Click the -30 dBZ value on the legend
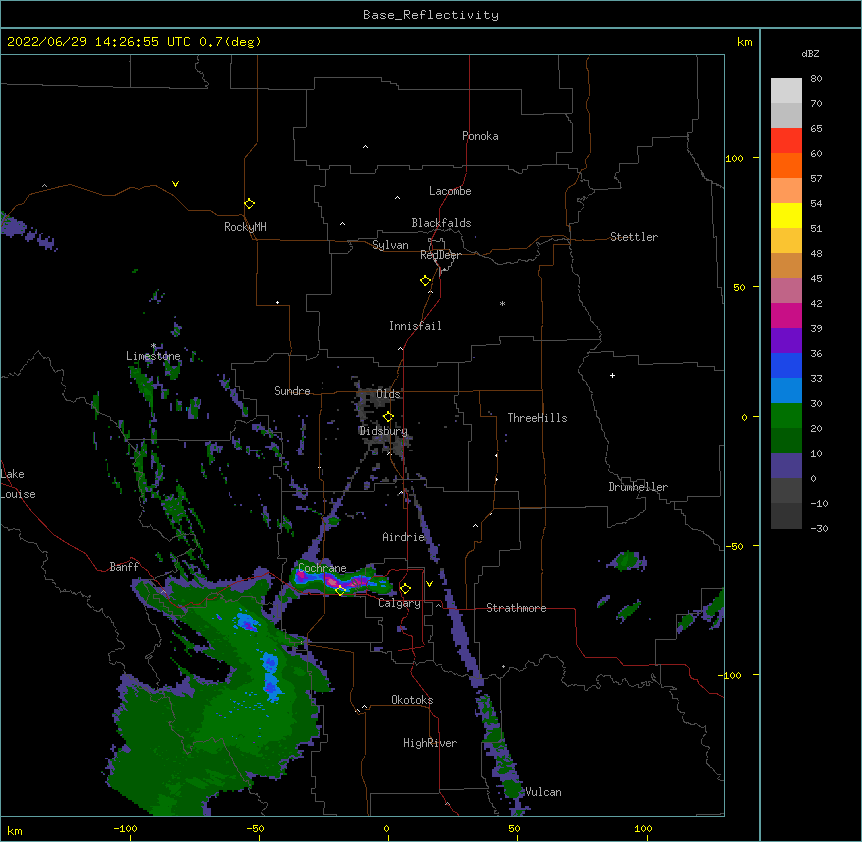Viewport: 862px width, 842px height. 819,528
